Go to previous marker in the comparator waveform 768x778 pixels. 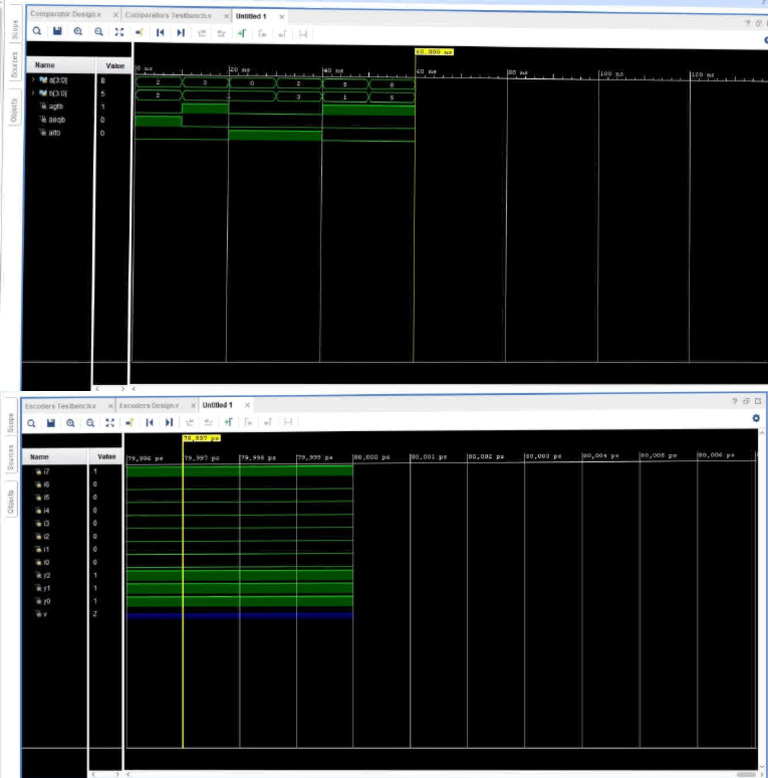pyautogui.click(x=262, y=34)
